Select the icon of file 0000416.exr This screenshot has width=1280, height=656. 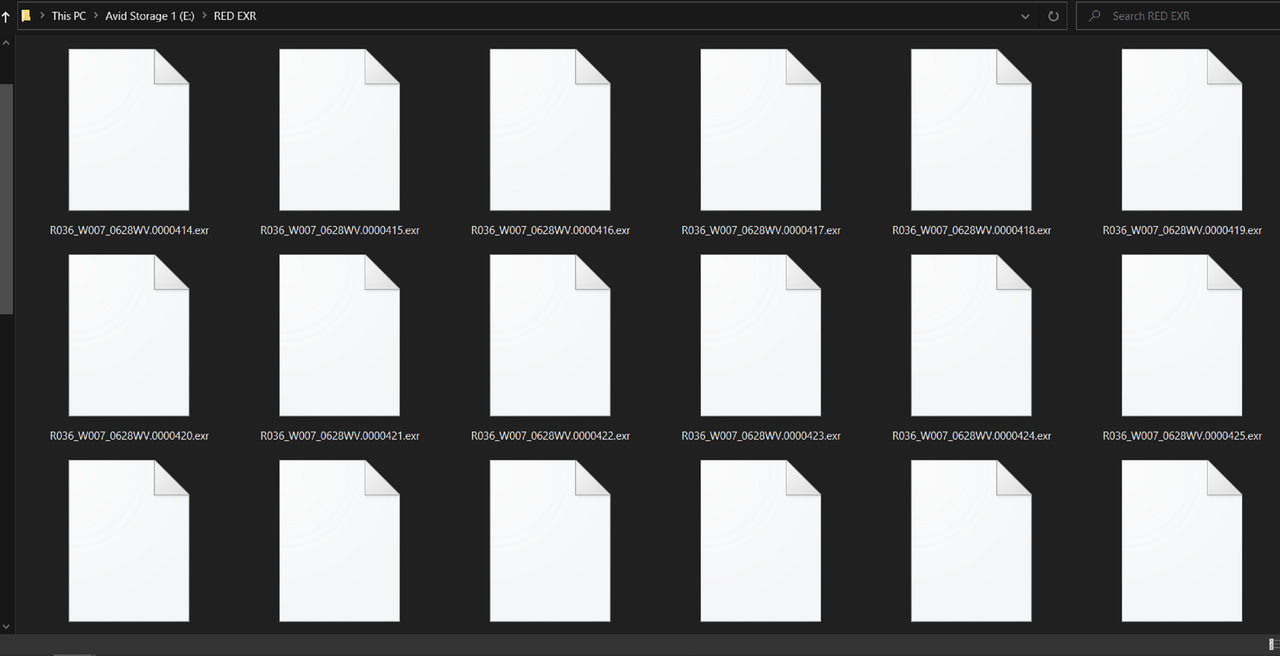pyautogui.click(x=550, y=130)
